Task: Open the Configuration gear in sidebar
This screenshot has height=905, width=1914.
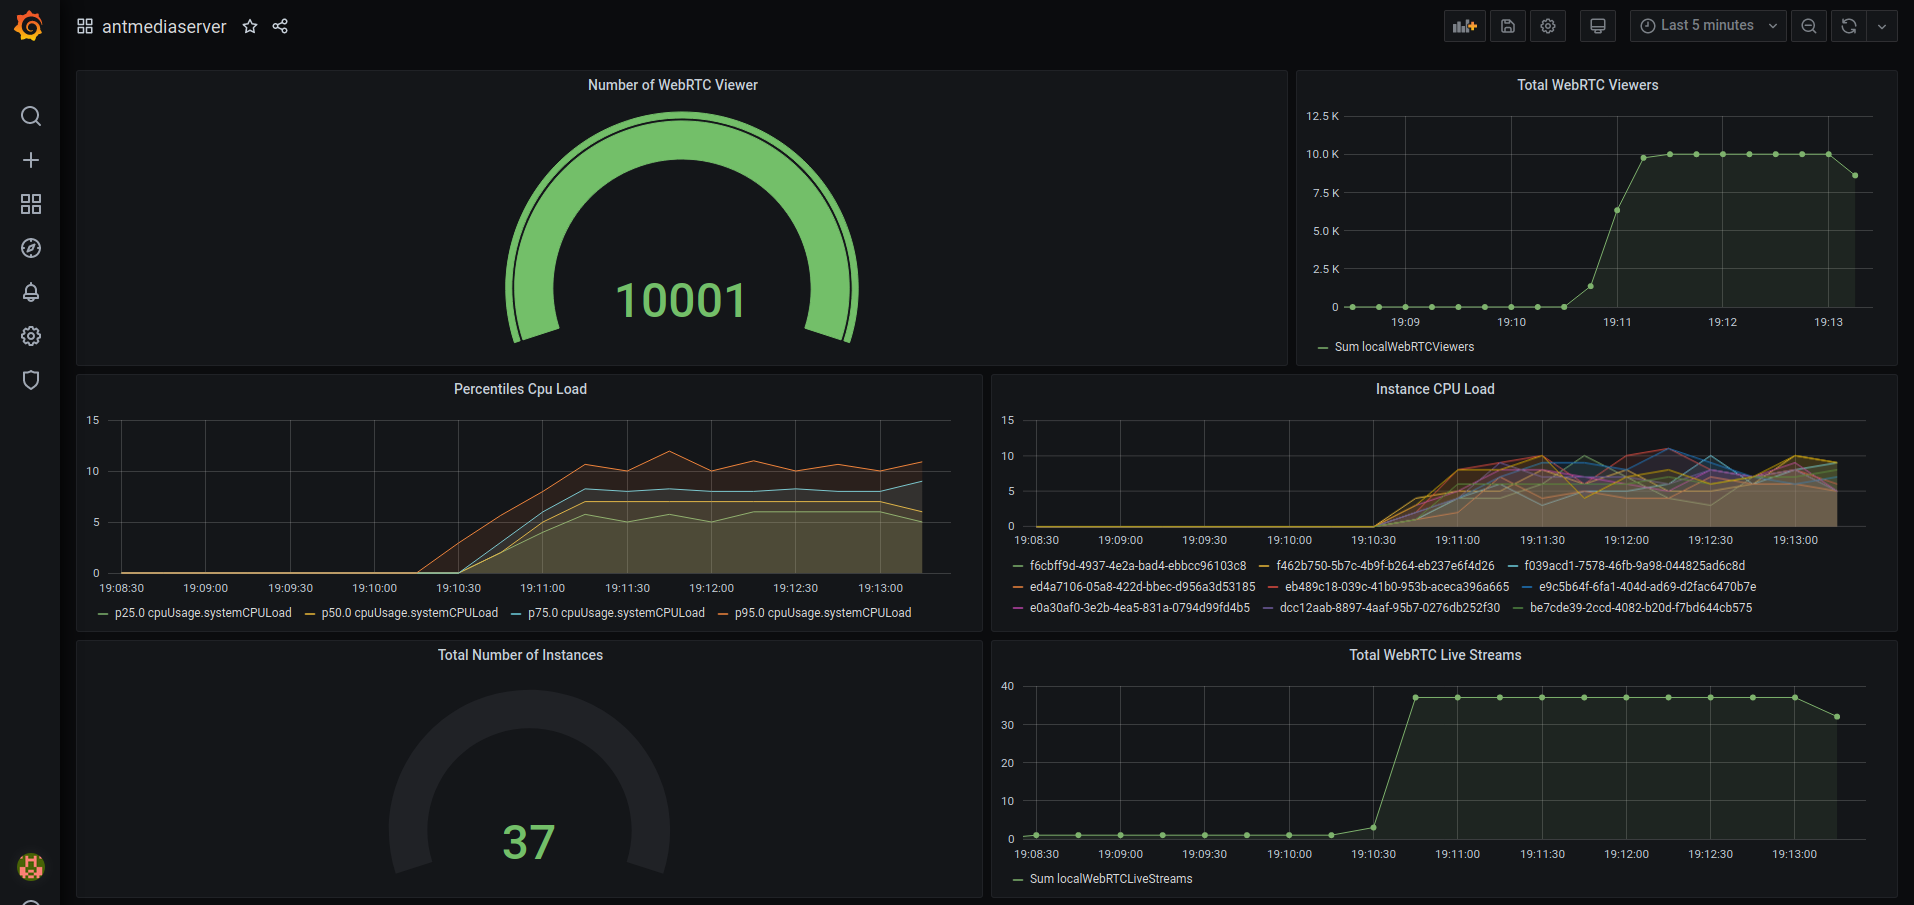Action: (31, 336)
